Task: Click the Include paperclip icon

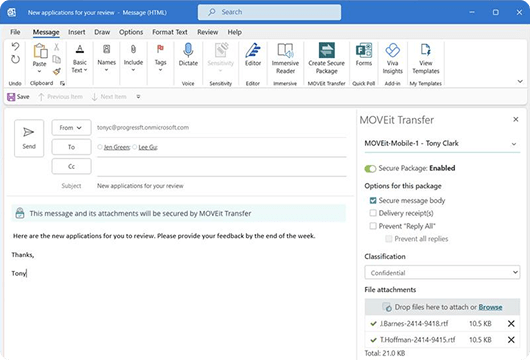Action: (x=133, y=49)
